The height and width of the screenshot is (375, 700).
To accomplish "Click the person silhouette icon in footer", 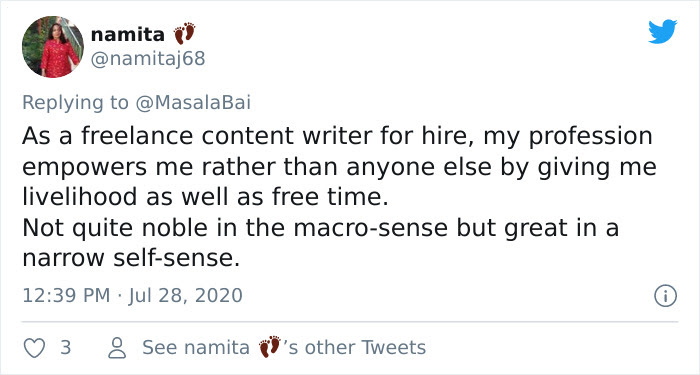I will tap(117, 348).
